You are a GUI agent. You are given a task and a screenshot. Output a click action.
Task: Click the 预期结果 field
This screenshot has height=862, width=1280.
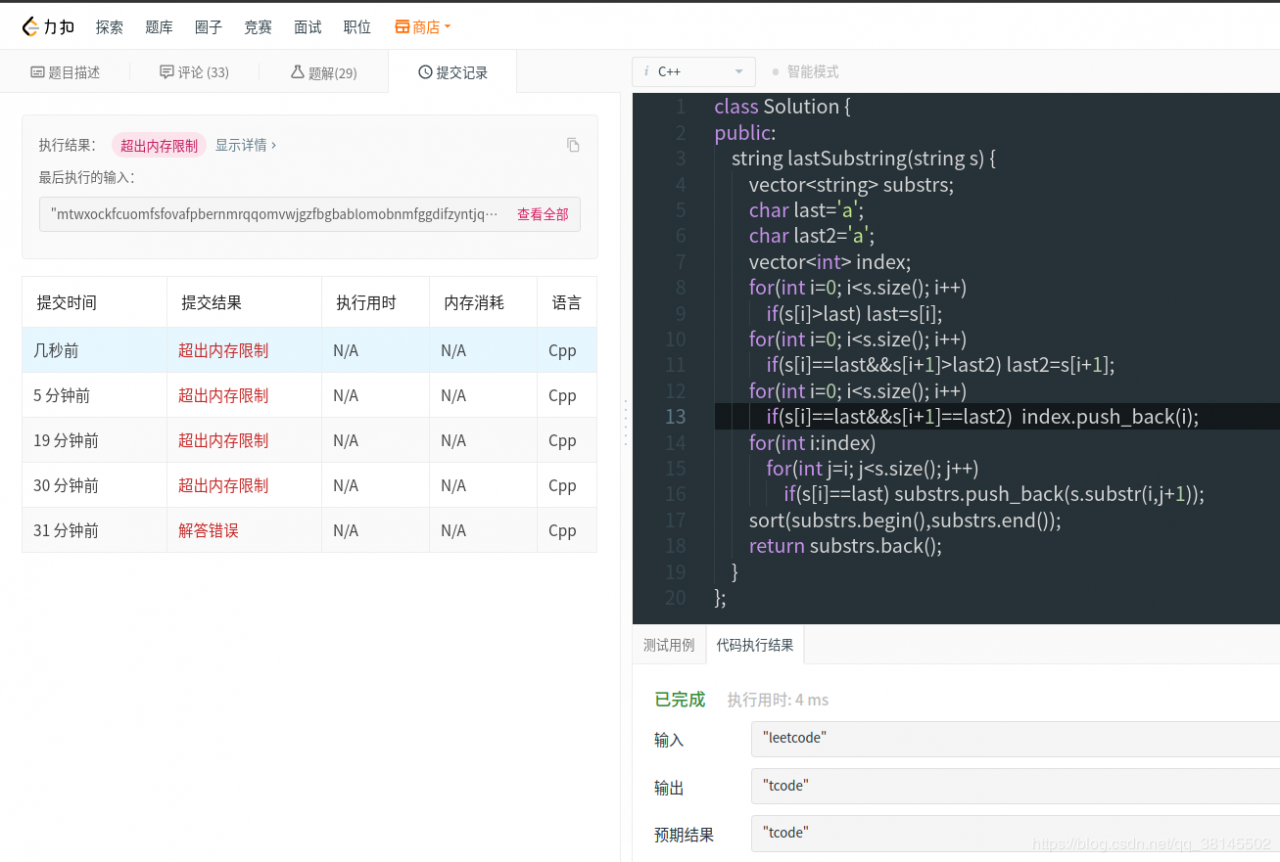pyautogui.click(x=1015, y=833)
